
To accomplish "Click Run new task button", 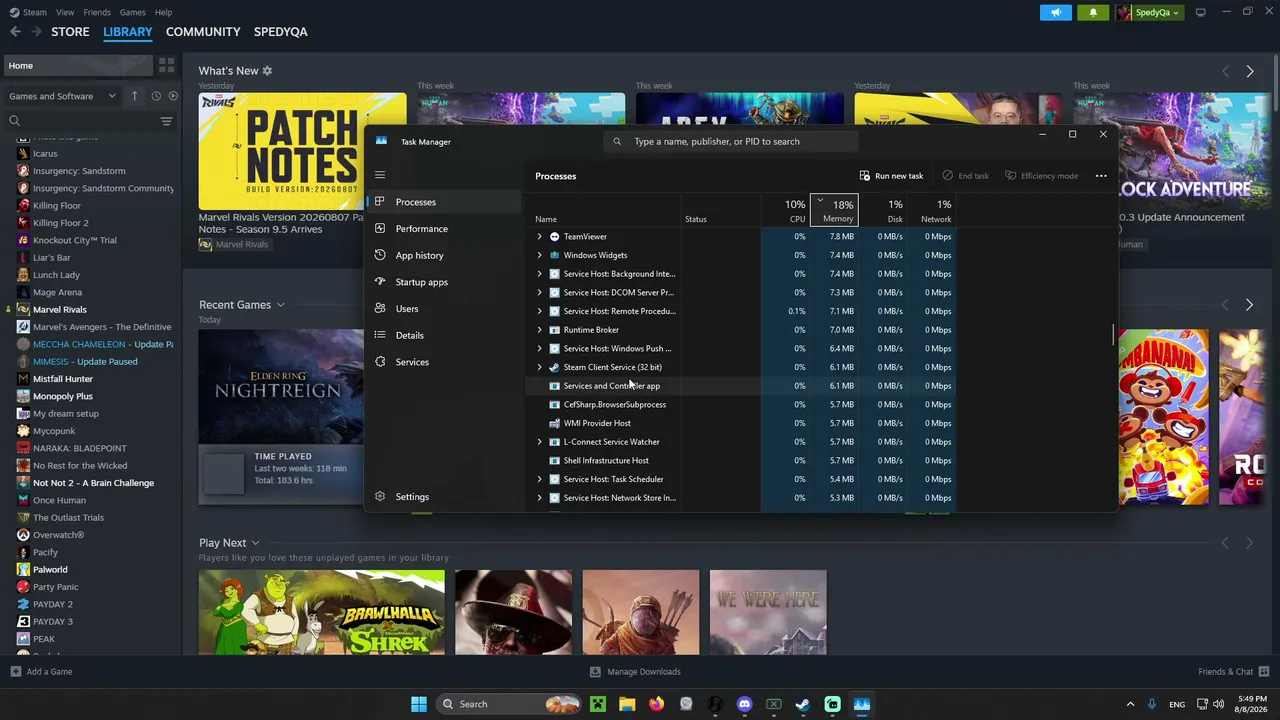I will pos(891,176).
